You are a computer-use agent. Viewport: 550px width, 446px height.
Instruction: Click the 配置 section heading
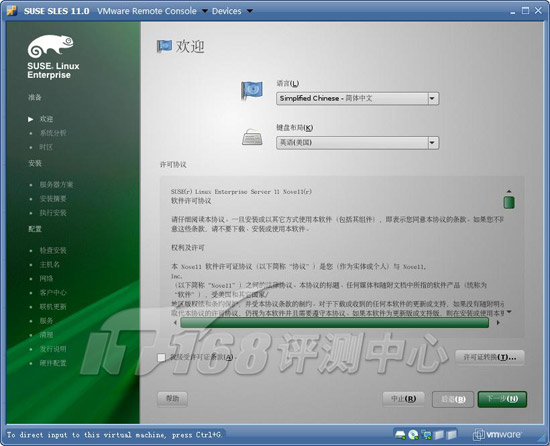click(35, 229)
